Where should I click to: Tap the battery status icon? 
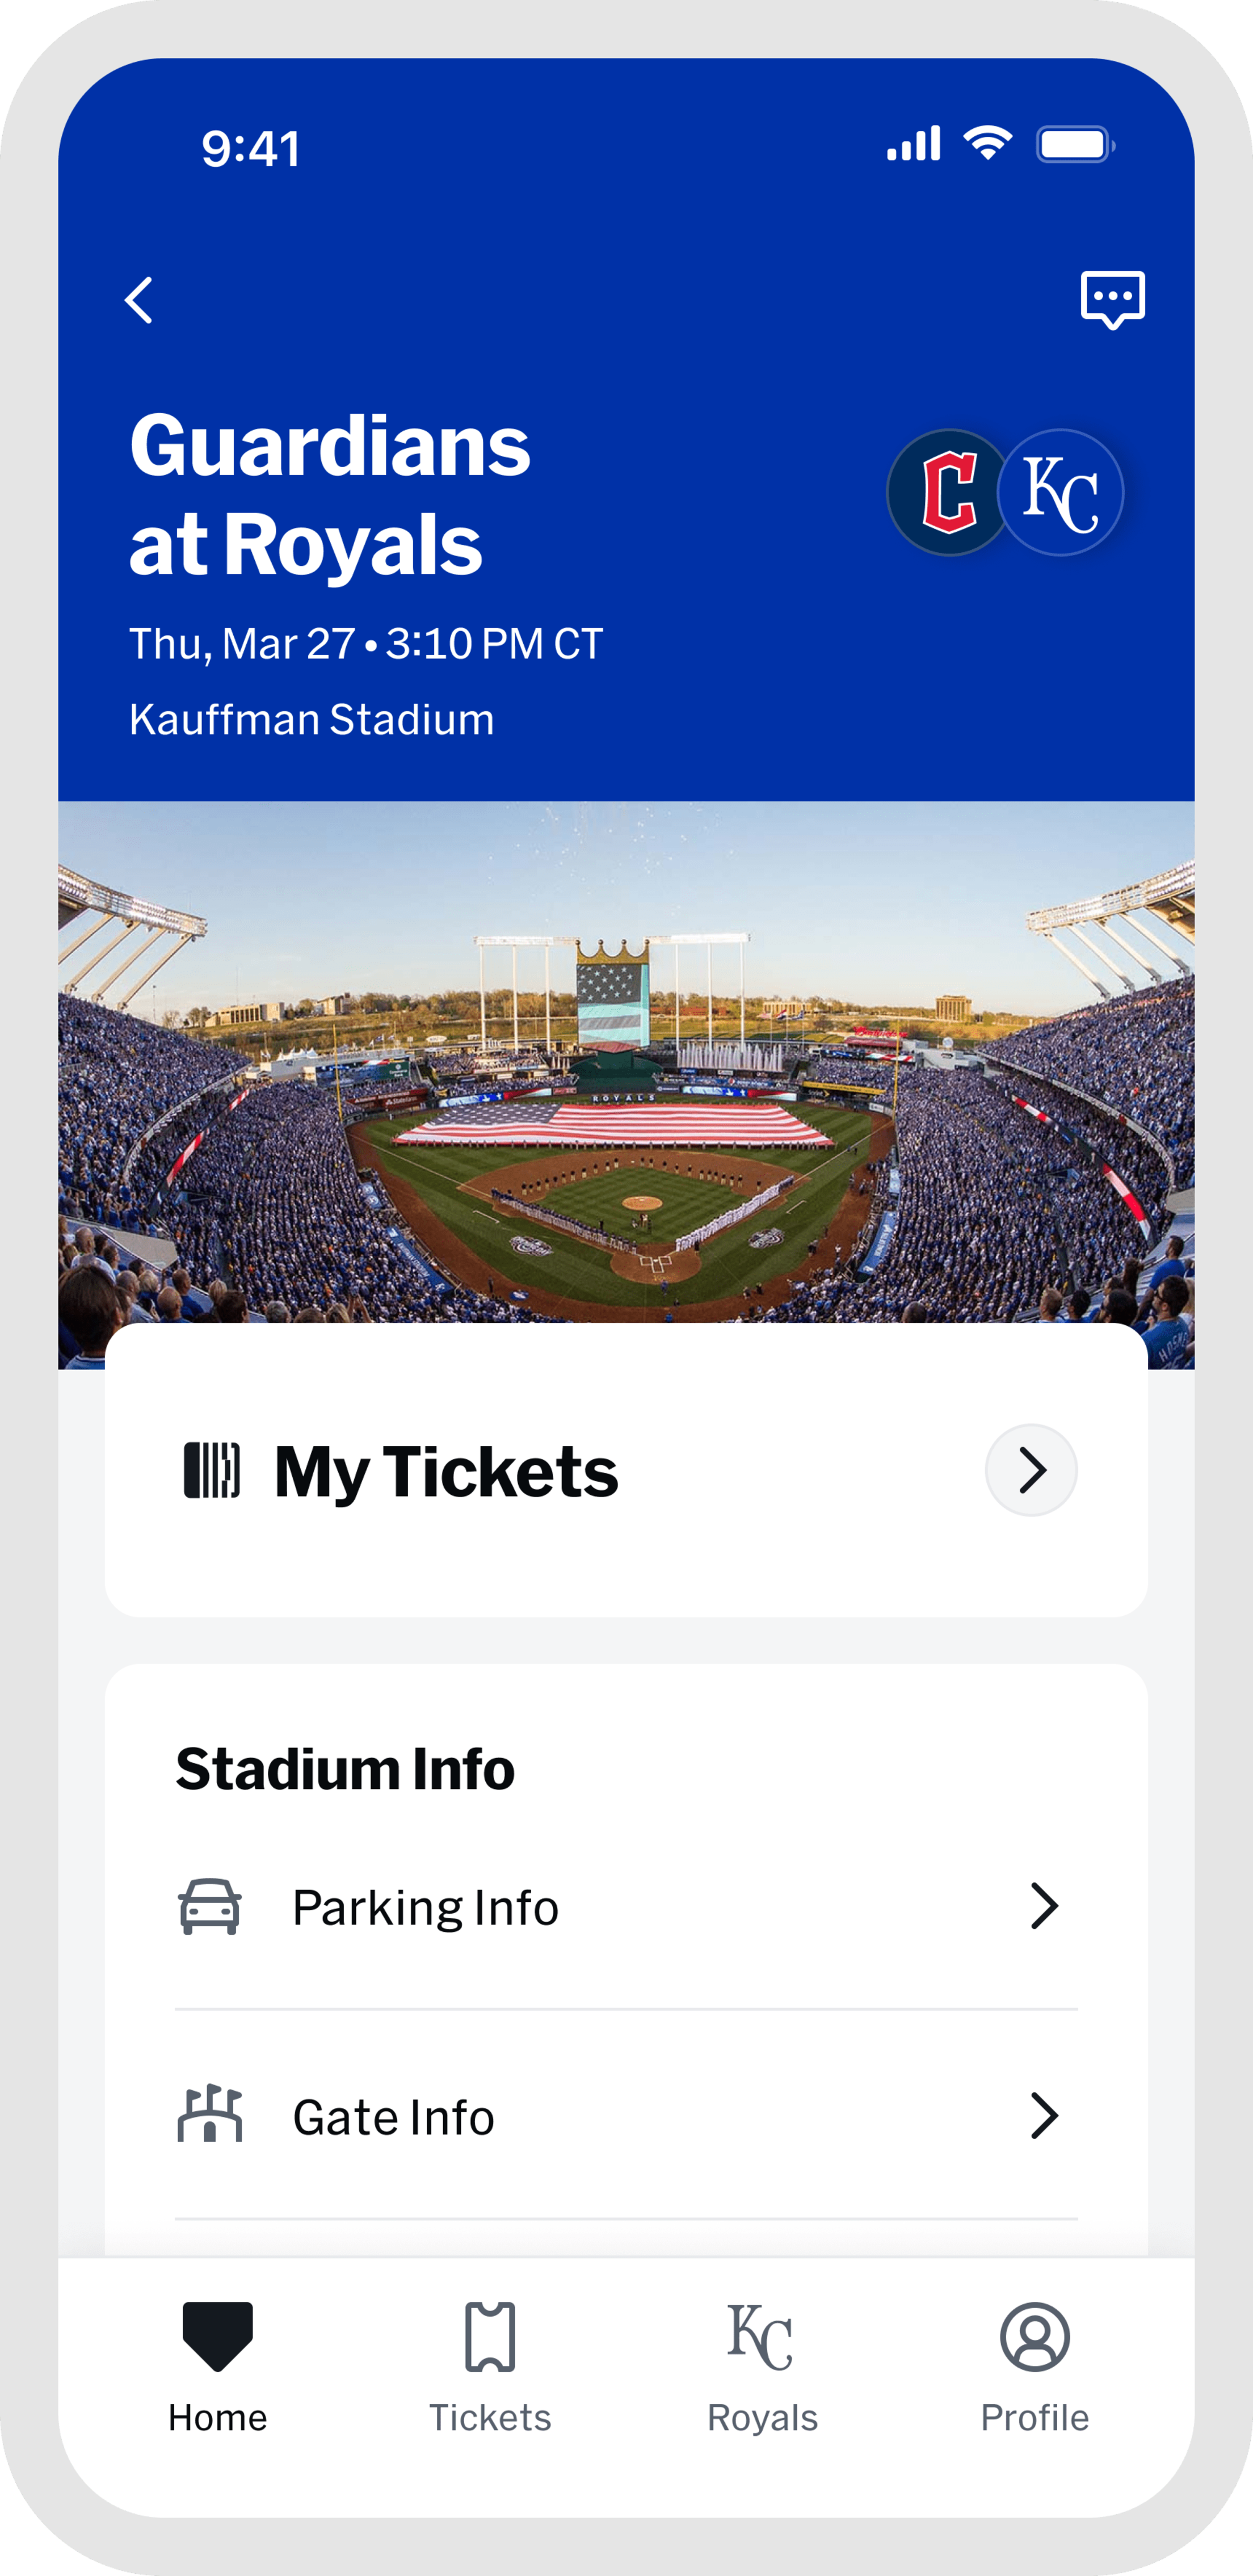coord(1075,145)
